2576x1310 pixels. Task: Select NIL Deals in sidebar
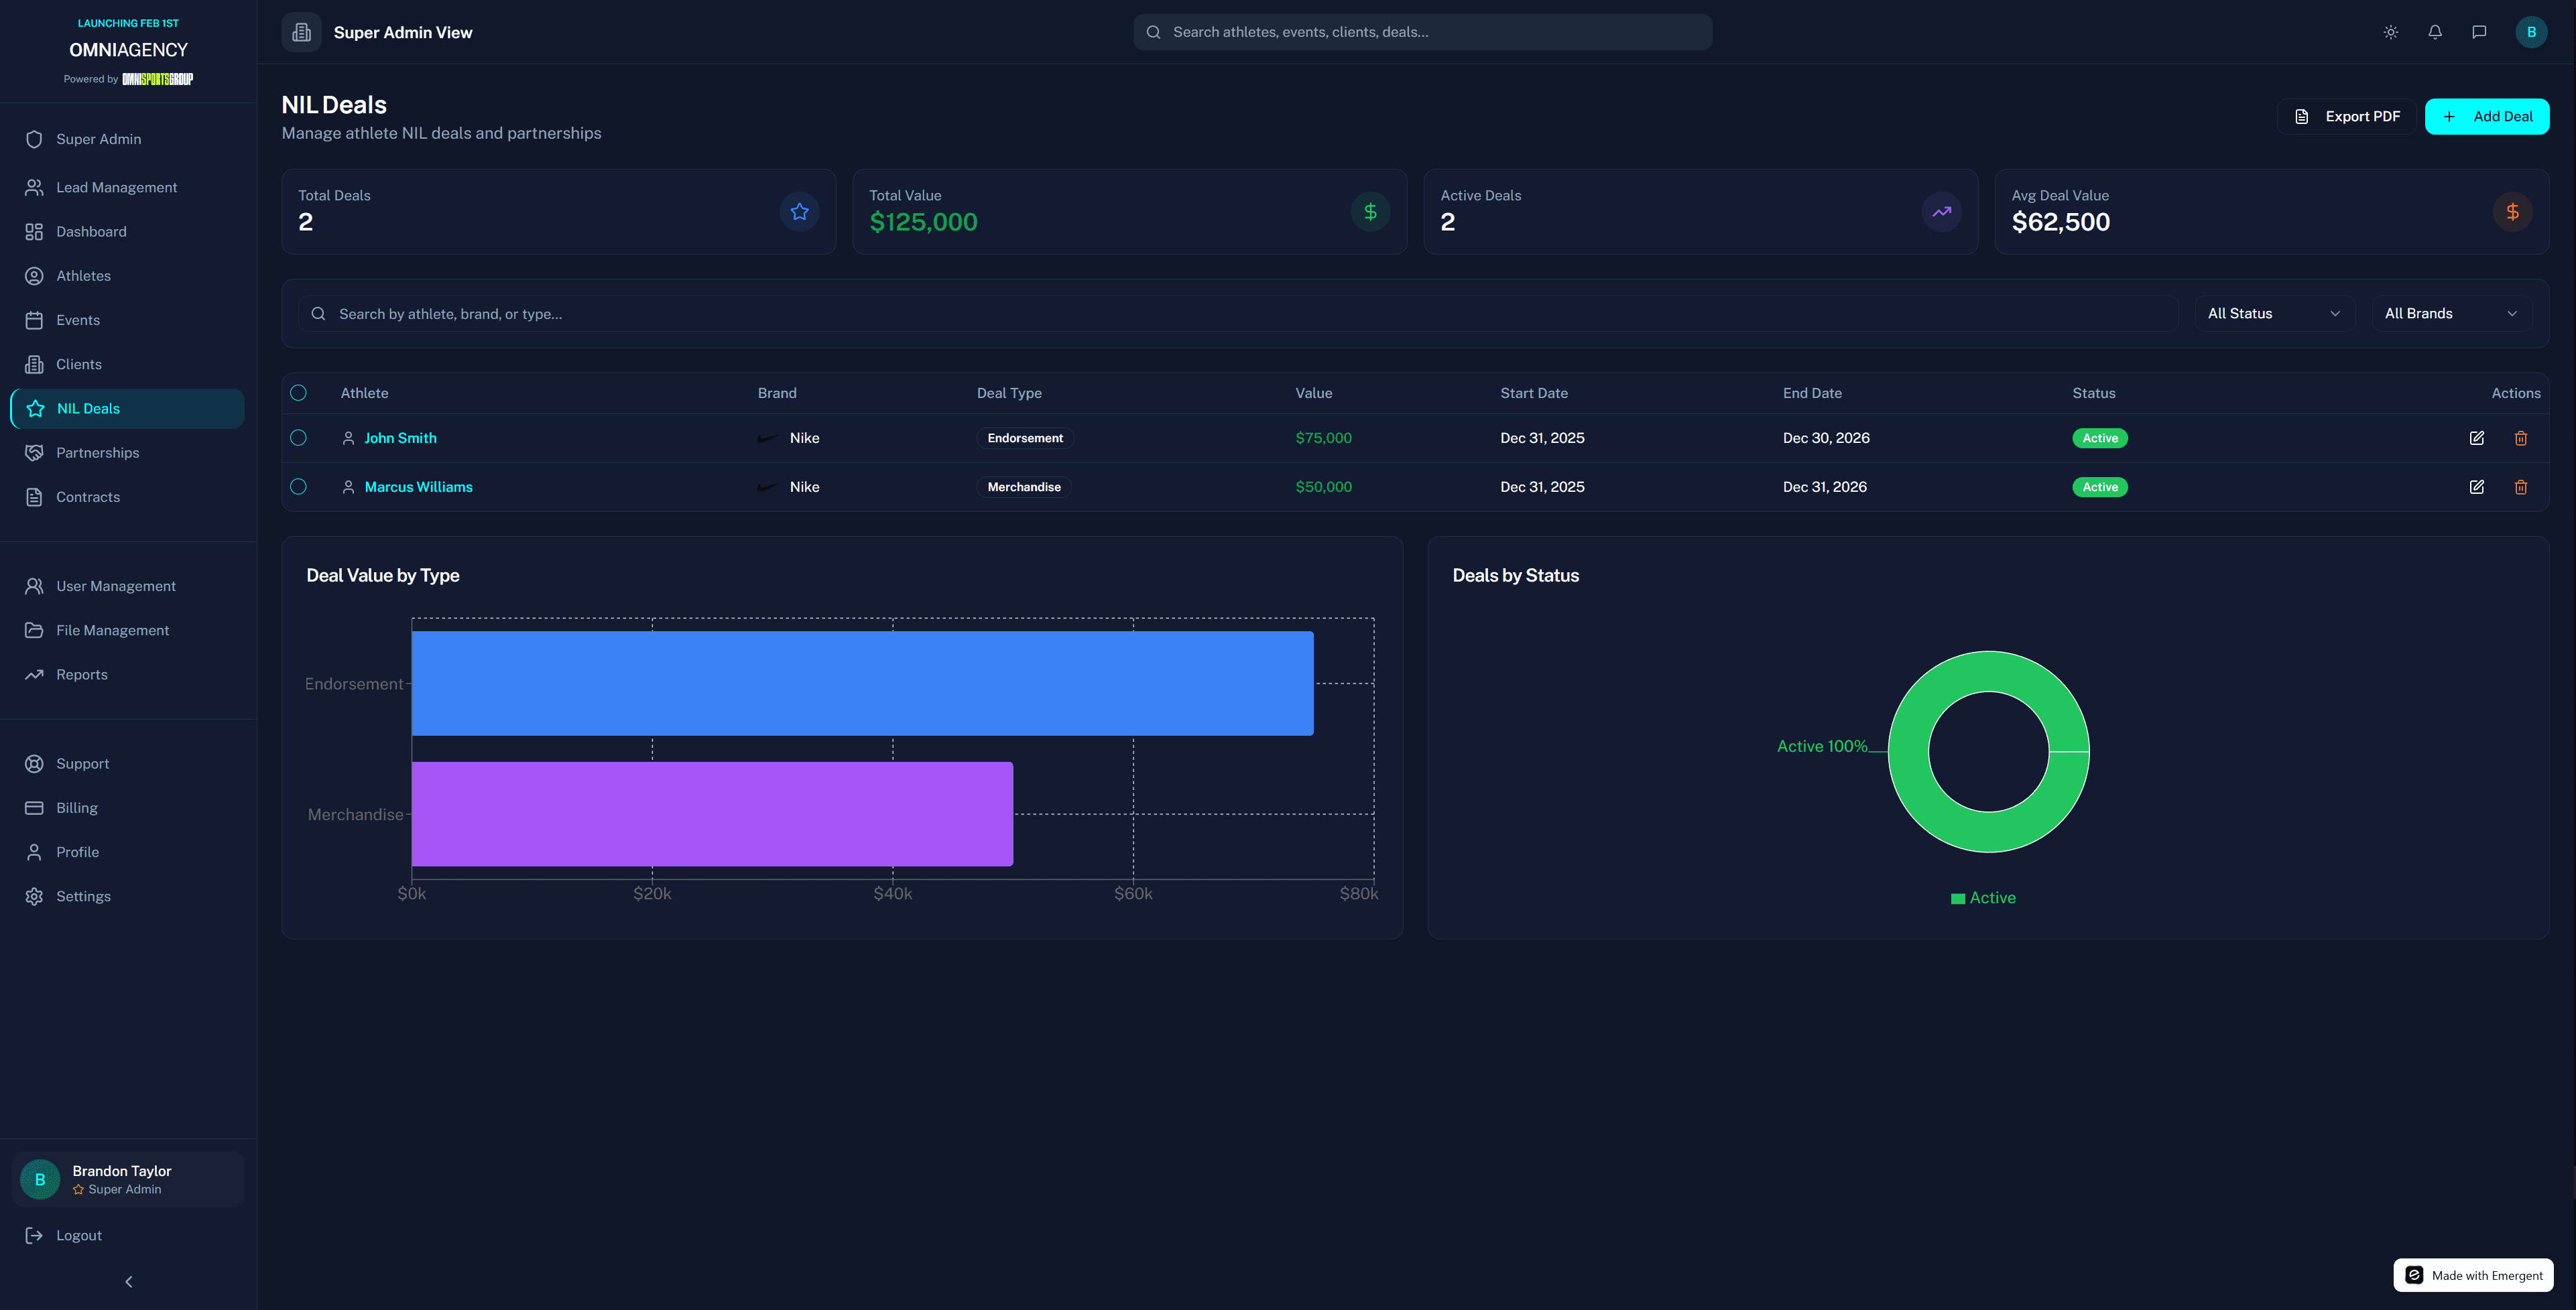[x=127, y=409]
